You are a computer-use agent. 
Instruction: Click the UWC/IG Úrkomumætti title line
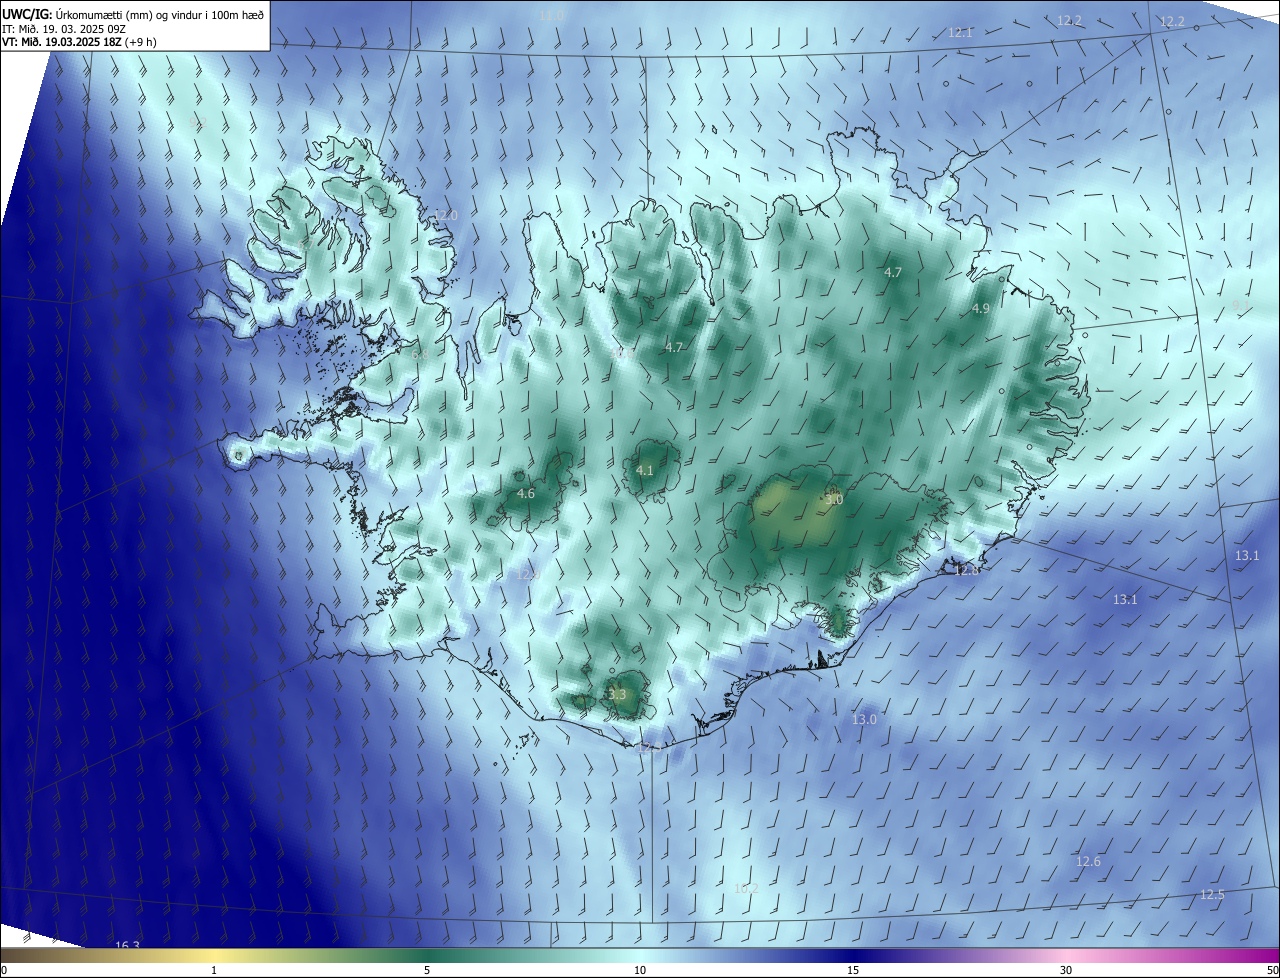coord(132,14)
